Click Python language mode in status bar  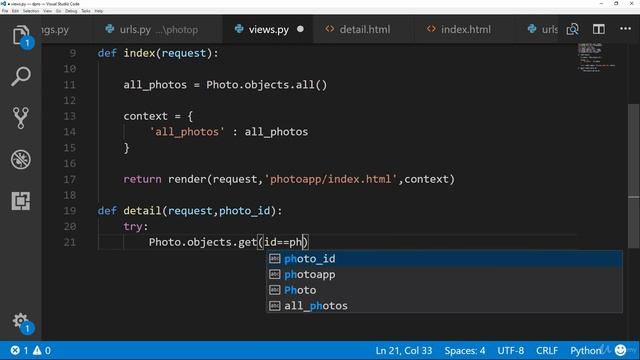tap(586, 350)
